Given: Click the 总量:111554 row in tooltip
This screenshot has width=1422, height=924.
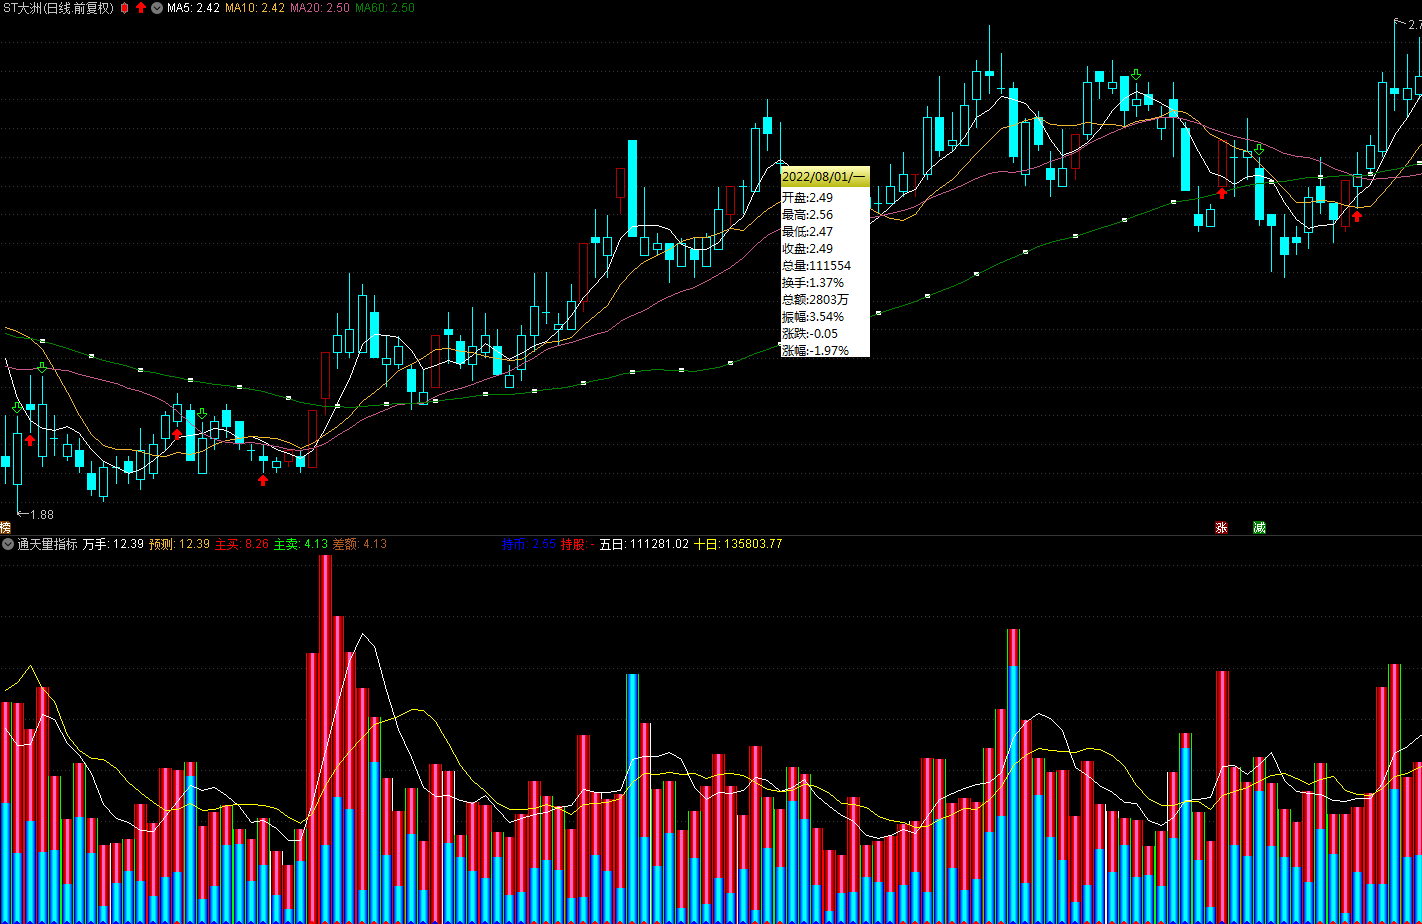Looking at the screenshot, I should click(x=825, y=266).
